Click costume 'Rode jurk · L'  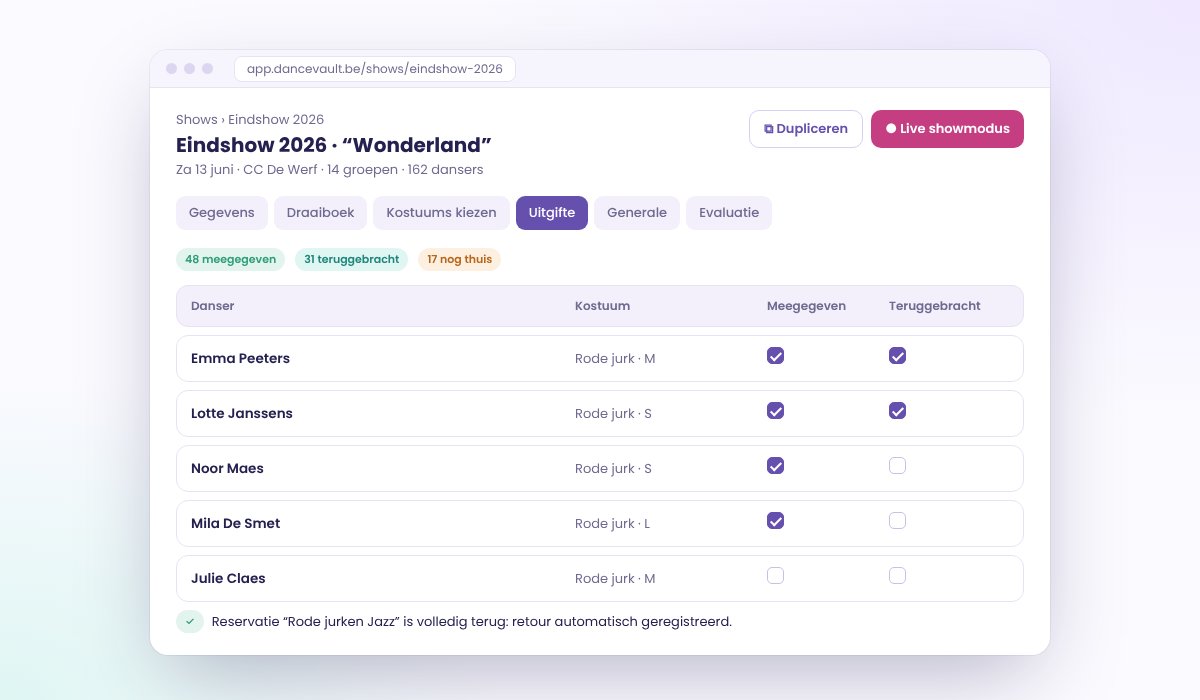(x=612, y=524)
